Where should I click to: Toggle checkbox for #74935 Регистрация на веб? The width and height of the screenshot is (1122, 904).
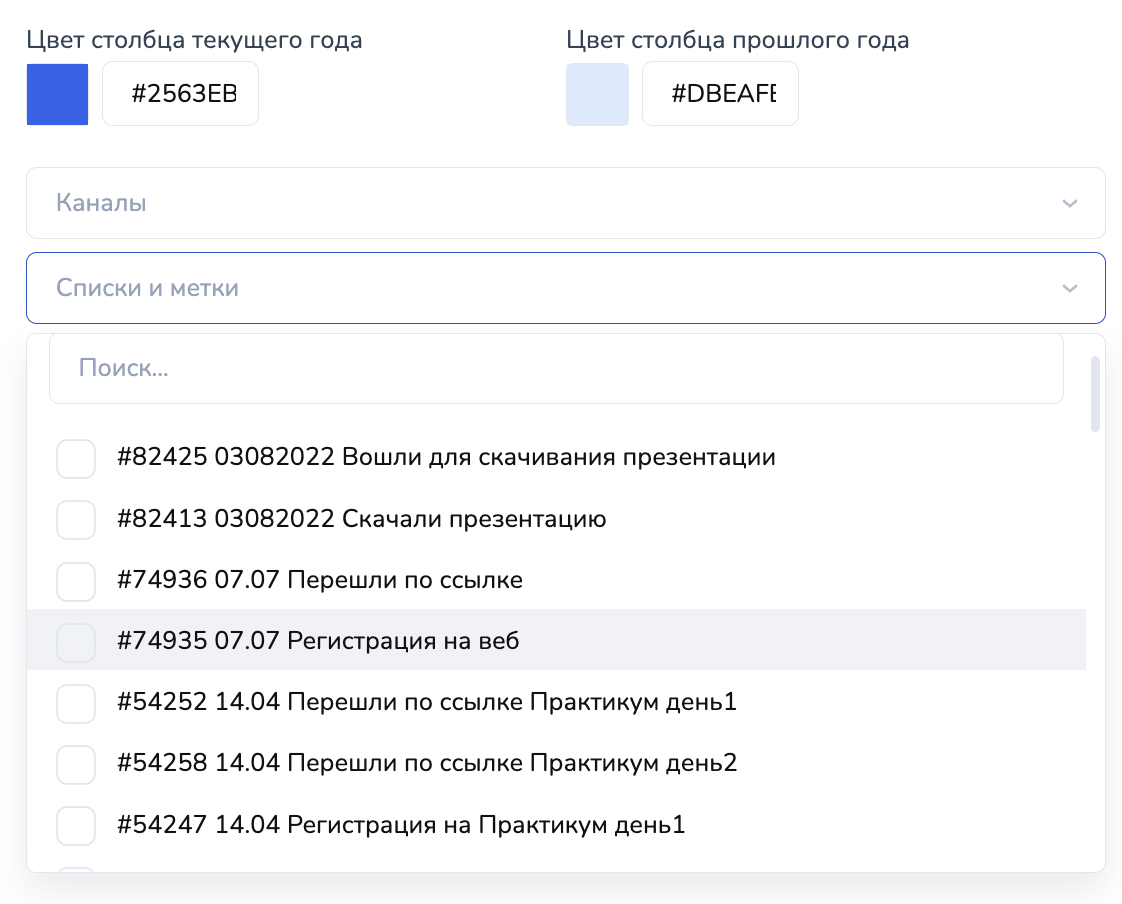[76, 642]
